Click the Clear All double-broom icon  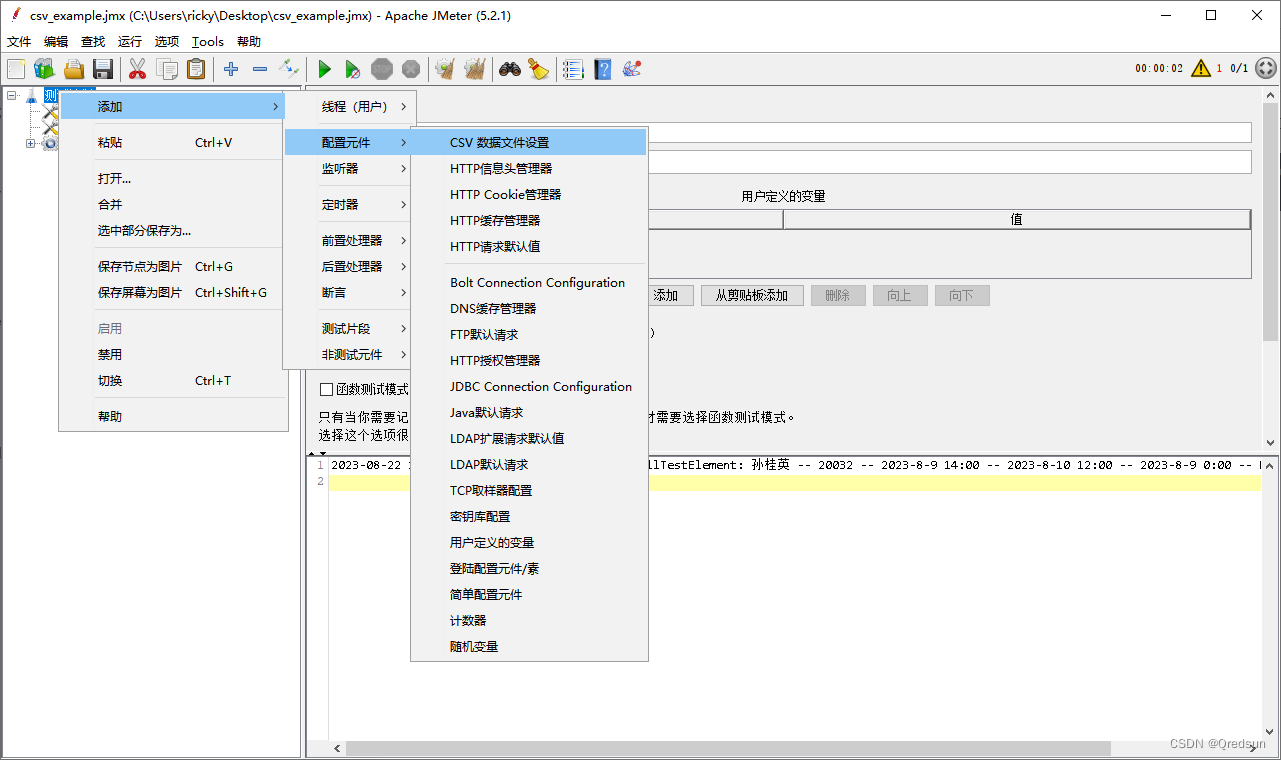(474, 69)
